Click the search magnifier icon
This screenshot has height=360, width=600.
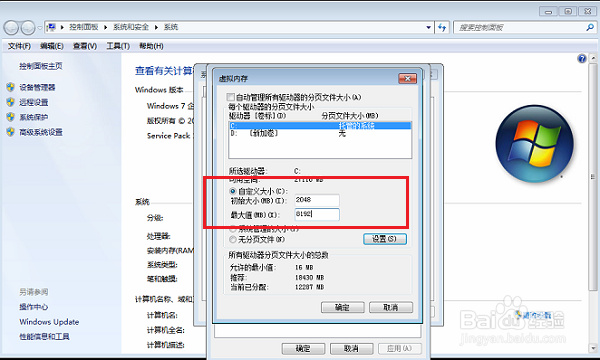590,27
